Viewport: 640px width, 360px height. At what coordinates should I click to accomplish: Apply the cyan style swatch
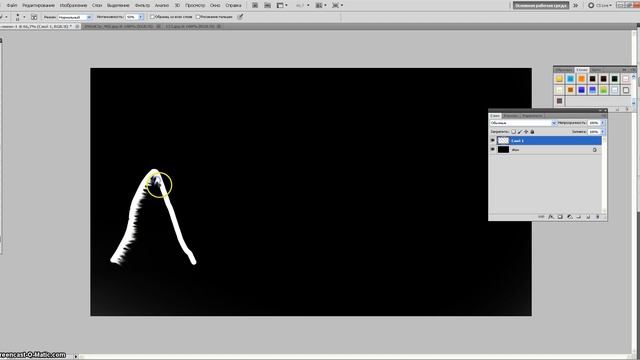pos(570,79)
